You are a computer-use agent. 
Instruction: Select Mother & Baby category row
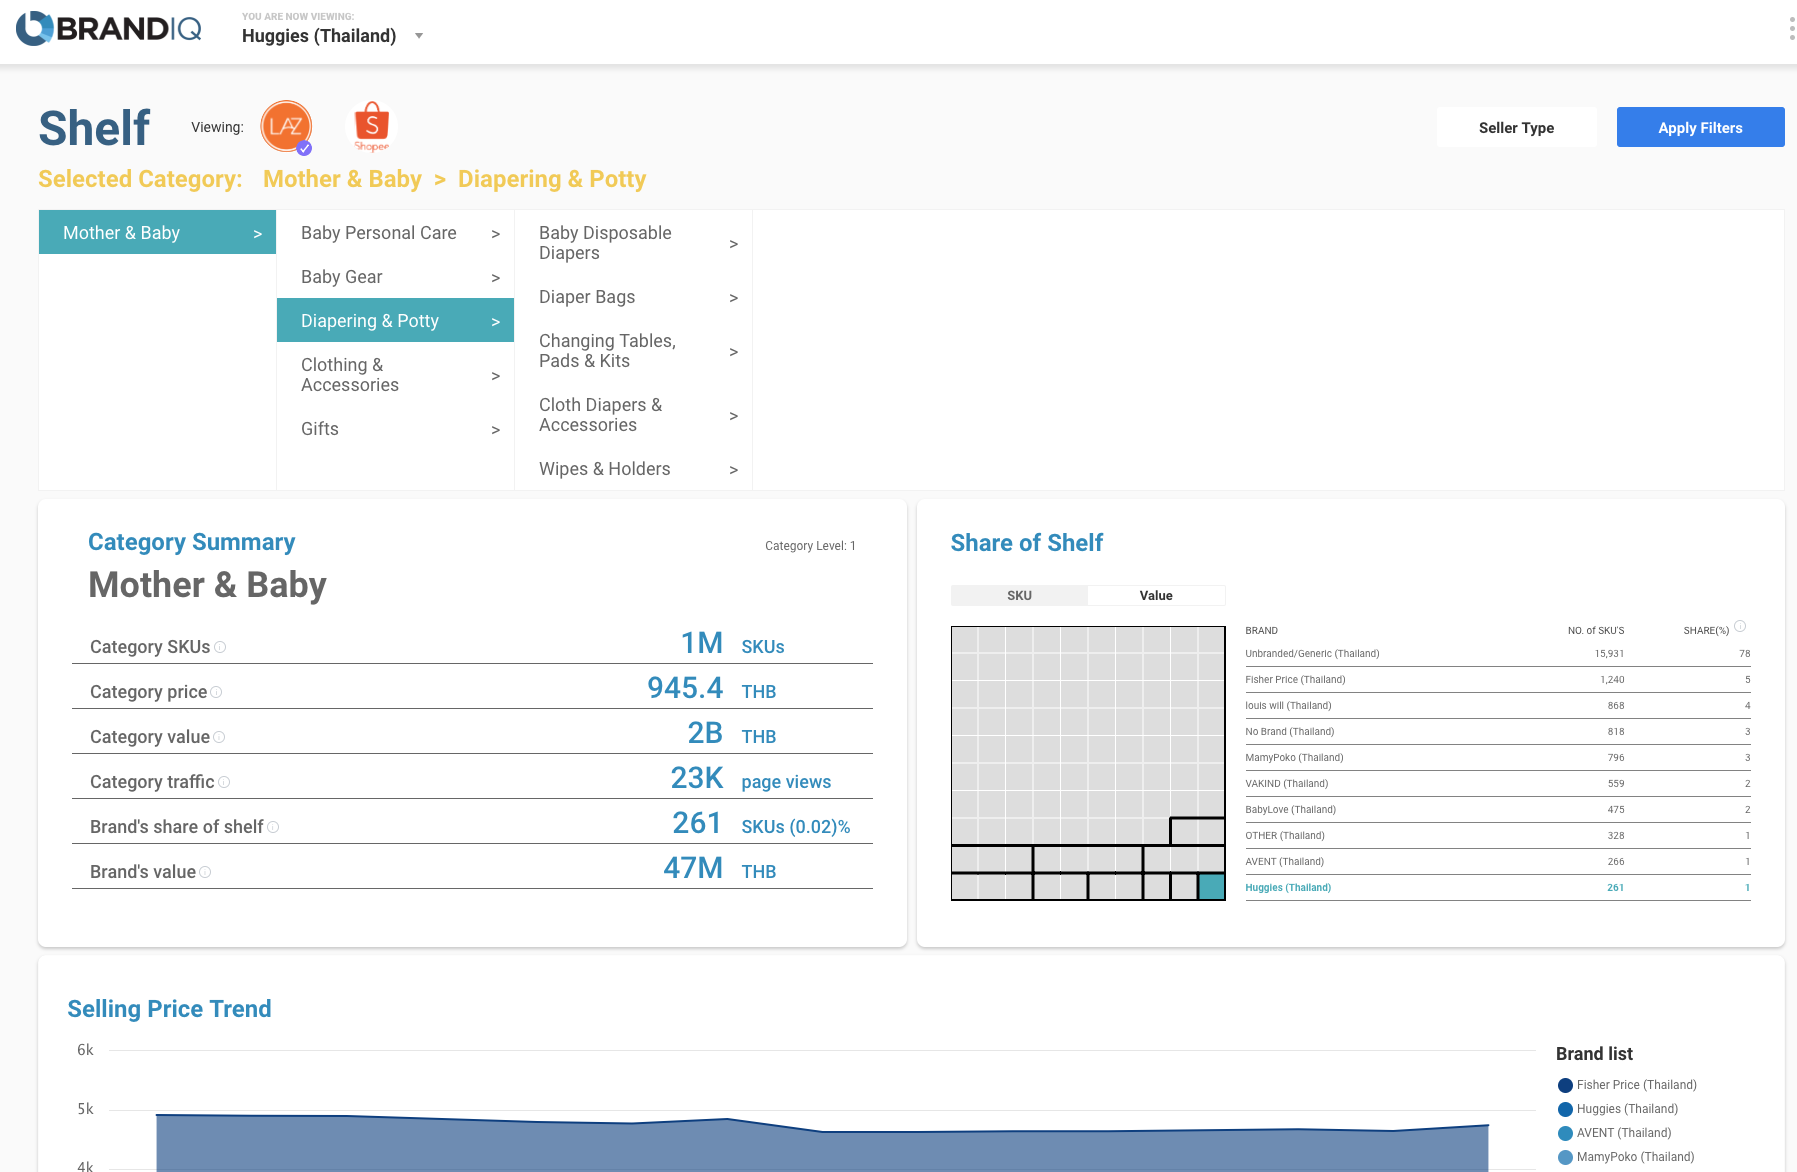click(157, 232)
